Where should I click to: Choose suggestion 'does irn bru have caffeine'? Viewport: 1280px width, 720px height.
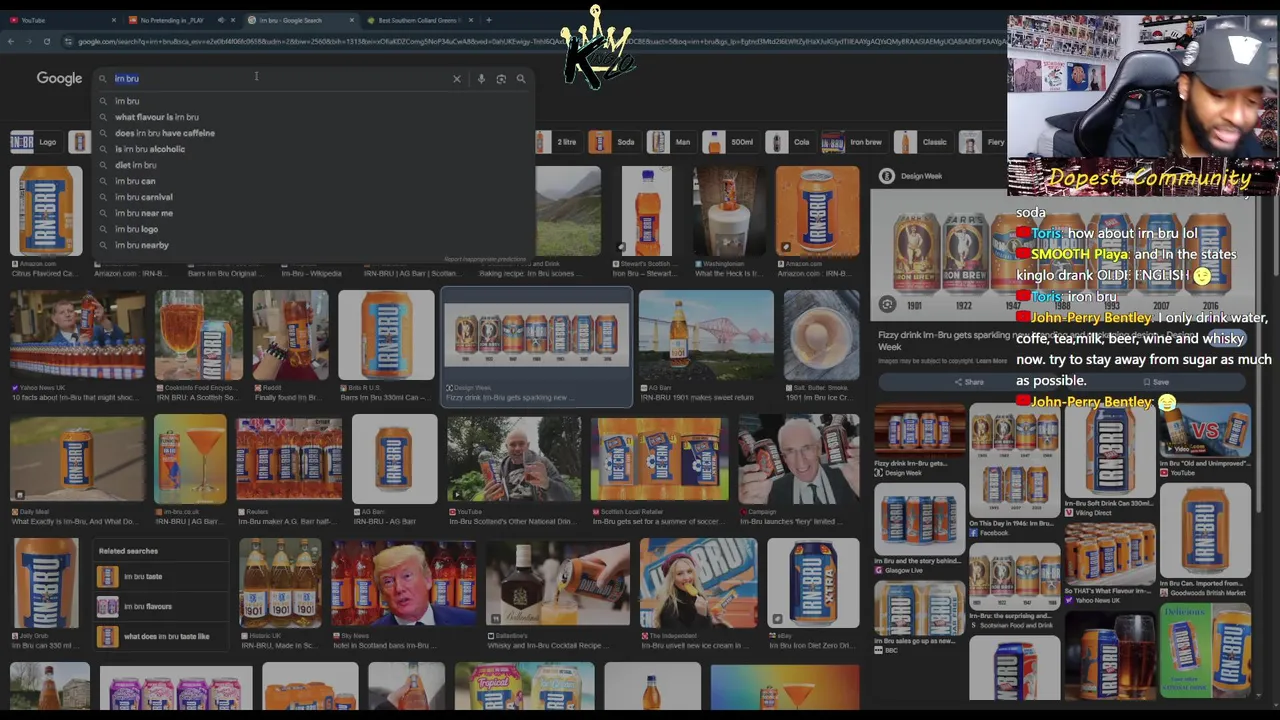tap(165, 133)
